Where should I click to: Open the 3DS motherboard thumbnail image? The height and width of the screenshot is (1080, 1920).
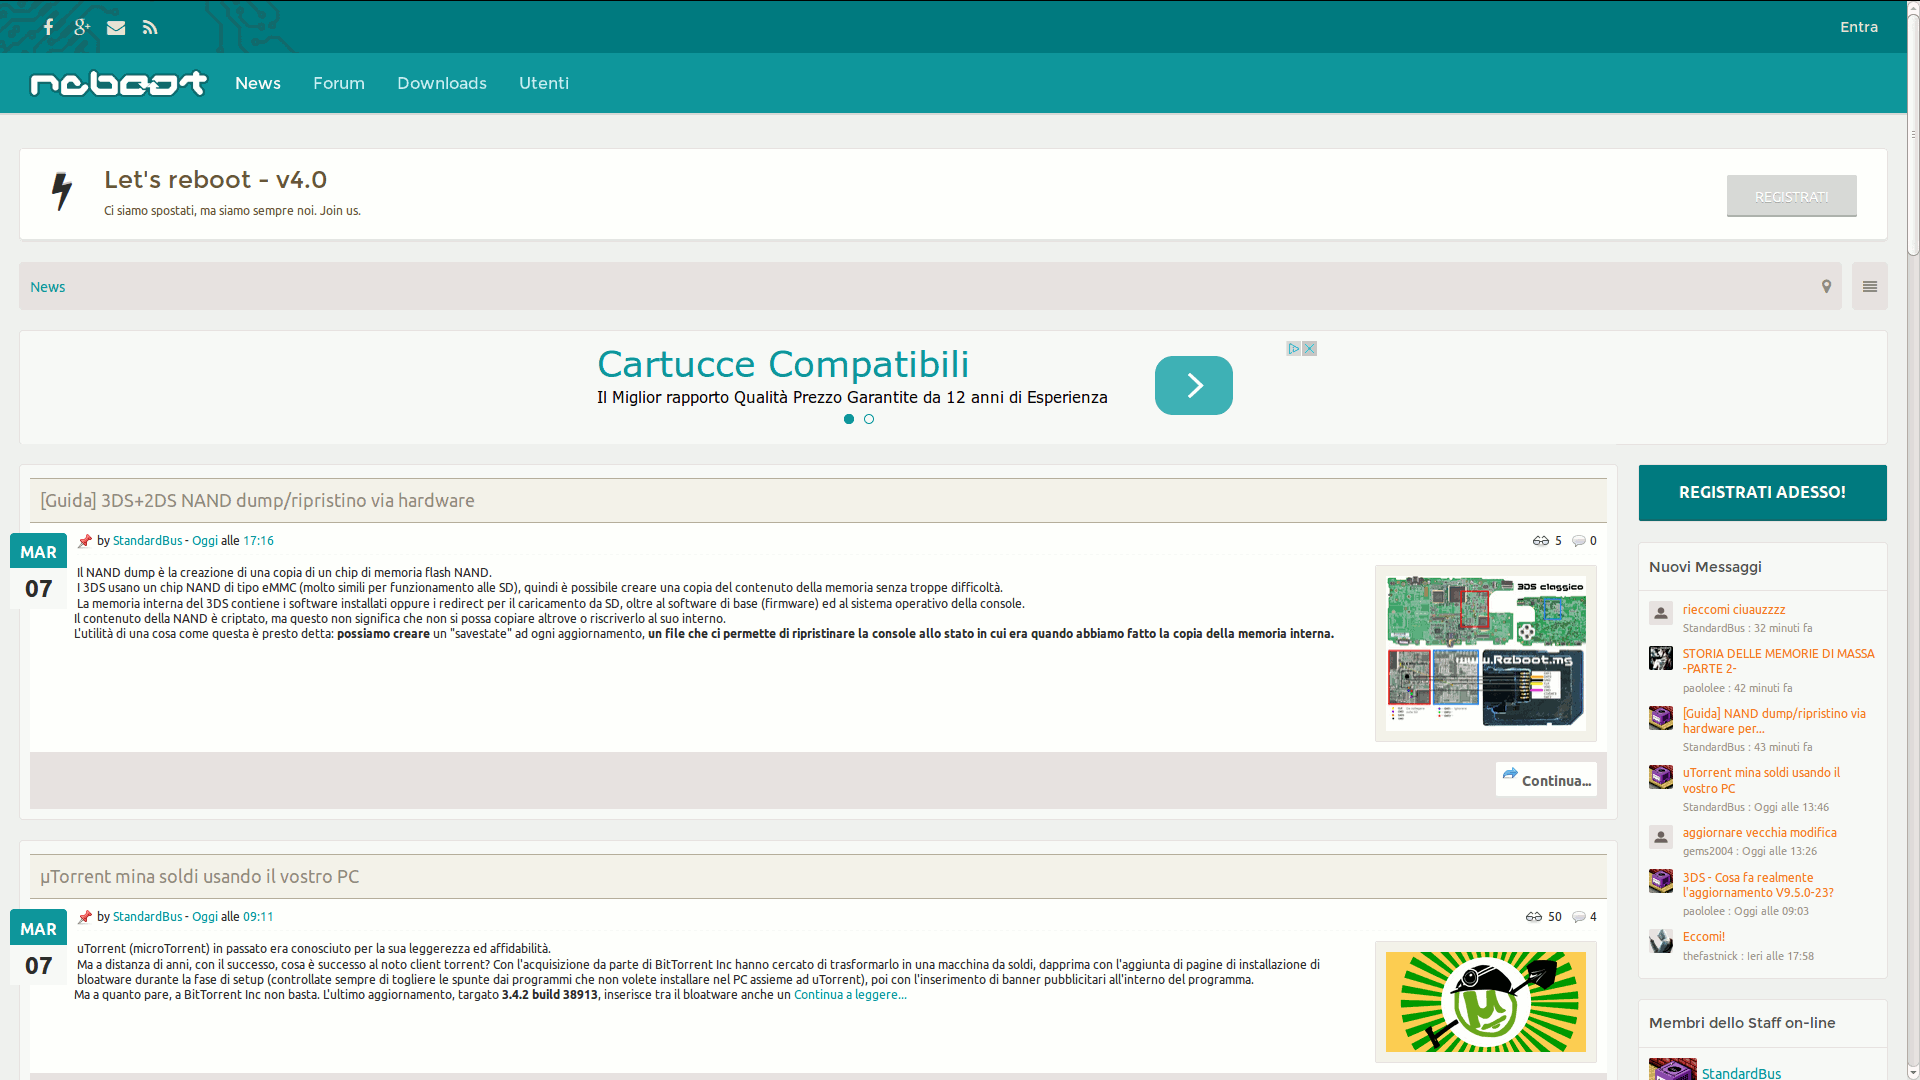[1485, 652]
